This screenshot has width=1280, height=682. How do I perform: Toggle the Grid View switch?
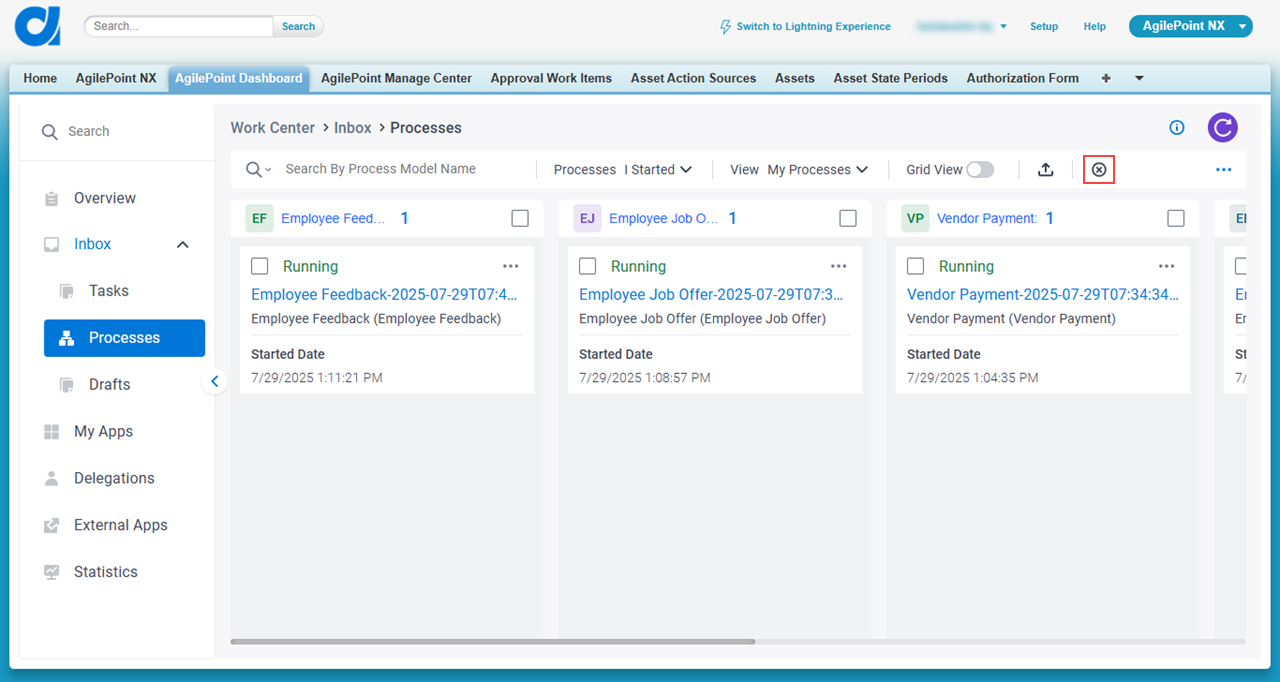[980, 170]
